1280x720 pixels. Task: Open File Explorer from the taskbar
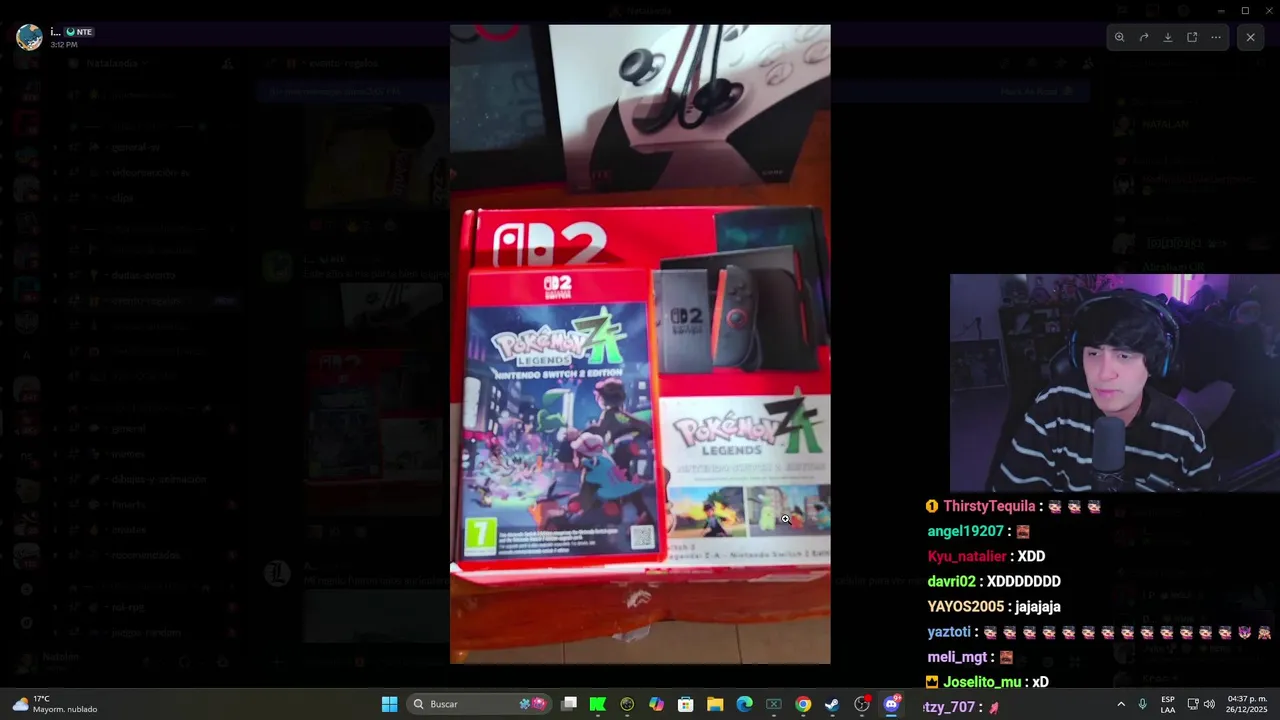[x=715, y=704]
